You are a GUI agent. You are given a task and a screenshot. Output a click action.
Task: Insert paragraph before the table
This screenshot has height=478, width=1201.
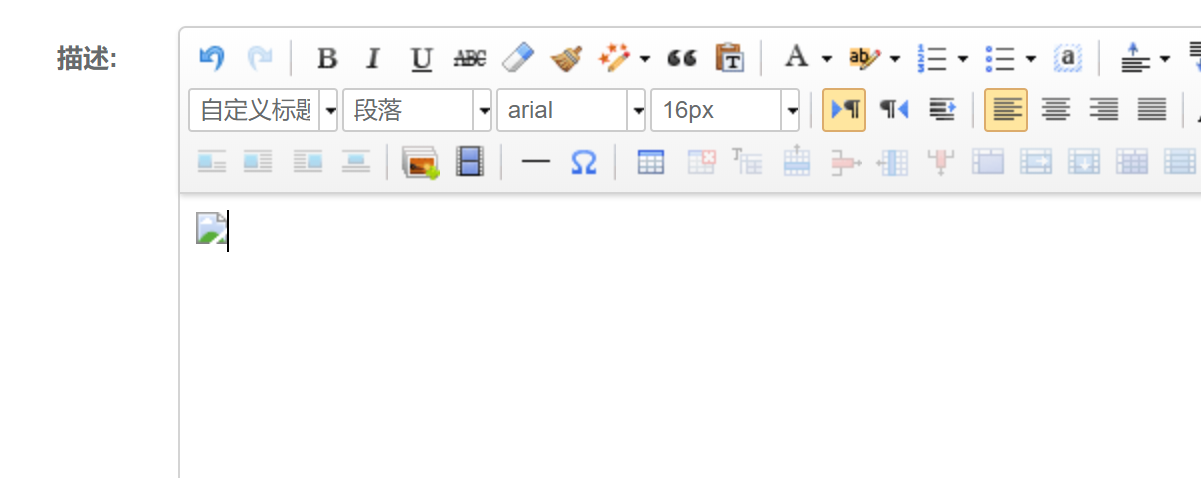tap(748, 161)
